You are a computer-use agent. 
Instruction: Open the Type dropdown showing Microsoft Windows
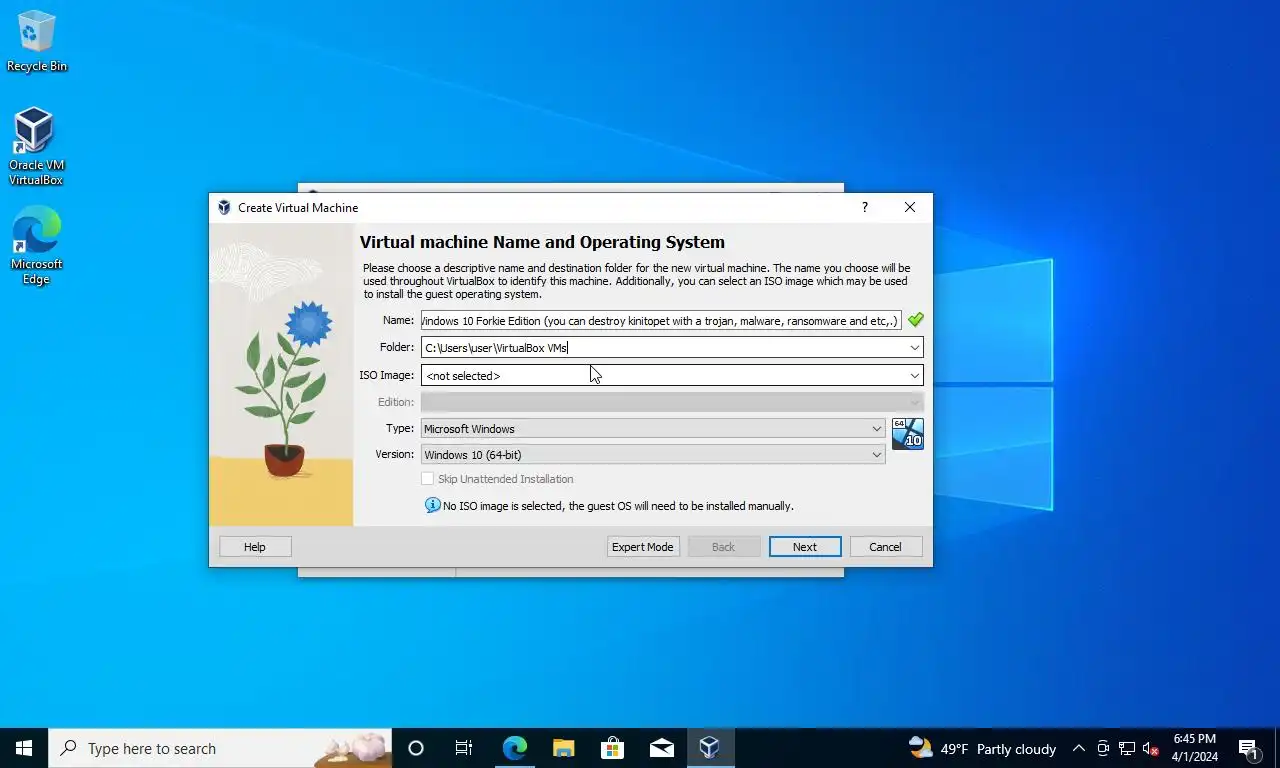click(653, 428)
